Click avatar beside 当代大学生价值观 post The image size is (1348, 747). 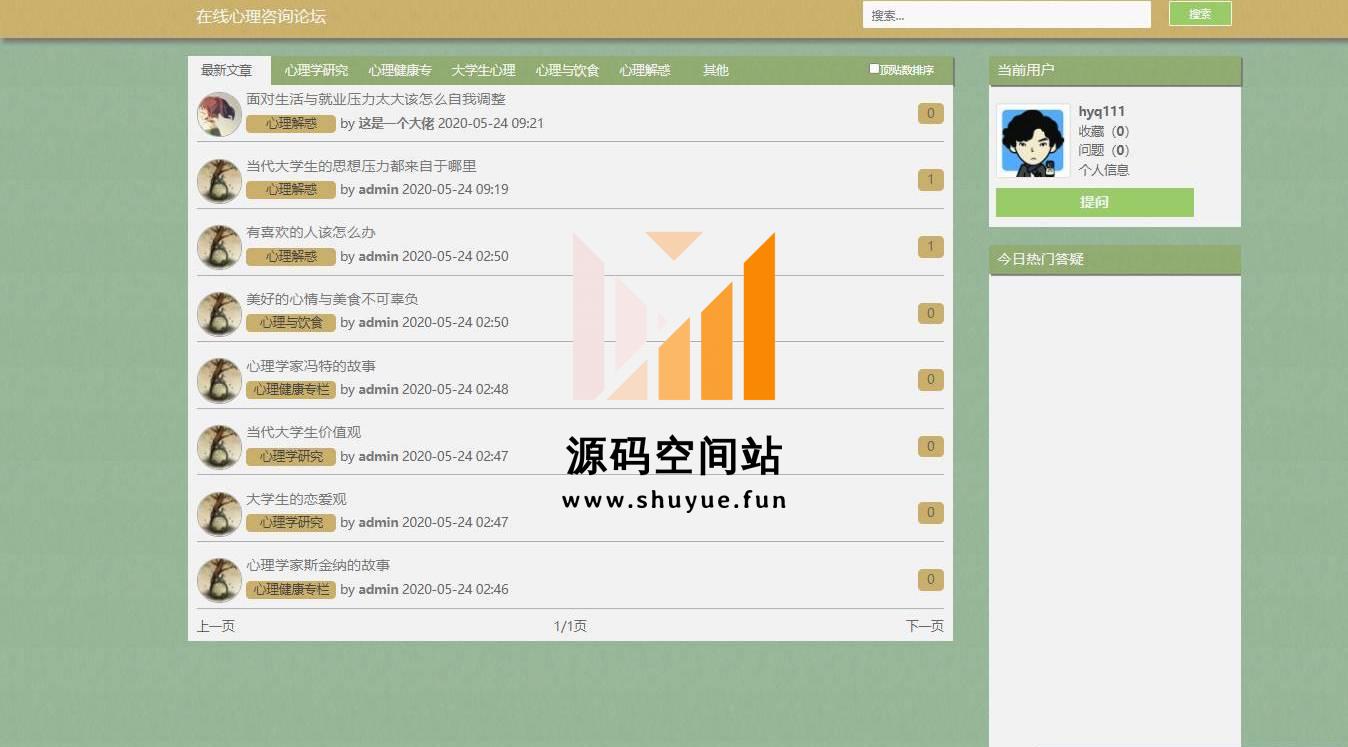pos(219,447)
